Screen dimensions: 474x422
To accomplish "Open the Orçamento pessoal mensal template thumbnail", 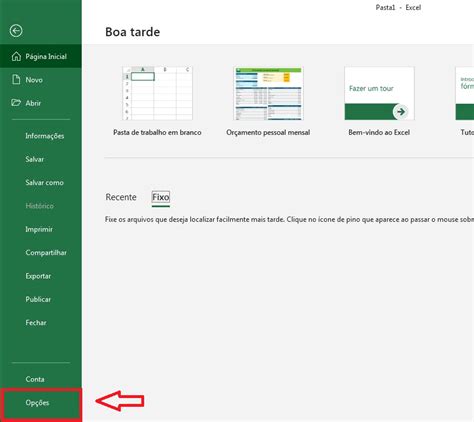I will [268, 93].
